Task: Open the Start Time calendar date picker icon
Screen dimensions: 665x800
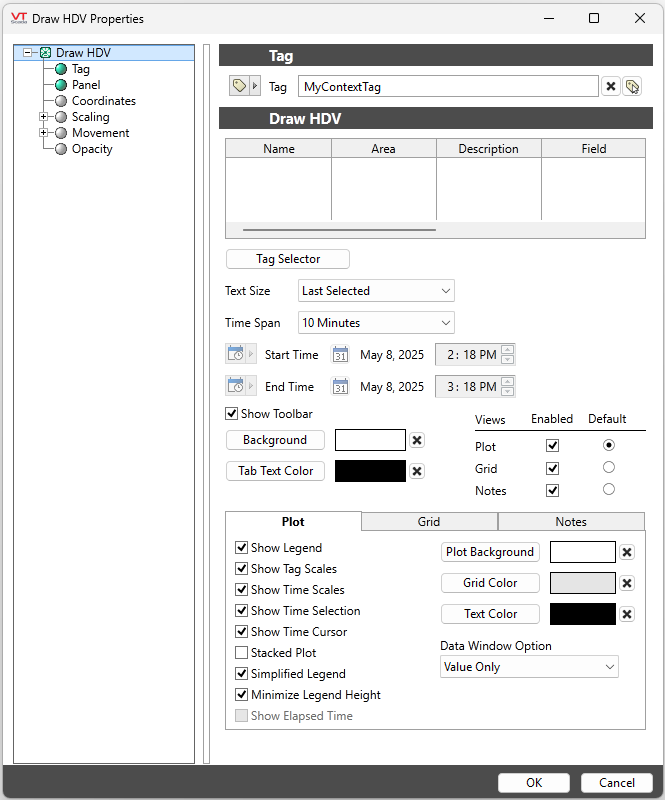Action: [x=340, y=355]
